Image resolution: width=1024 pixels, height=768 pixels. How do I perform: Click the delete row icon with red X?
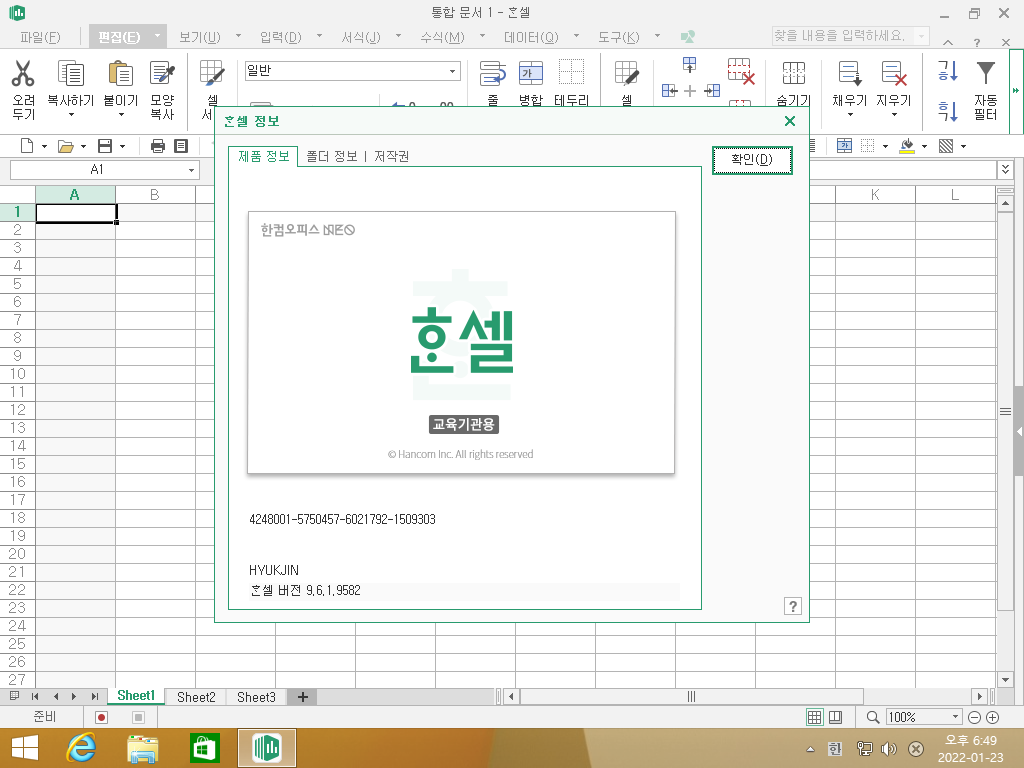coord(741,71)
